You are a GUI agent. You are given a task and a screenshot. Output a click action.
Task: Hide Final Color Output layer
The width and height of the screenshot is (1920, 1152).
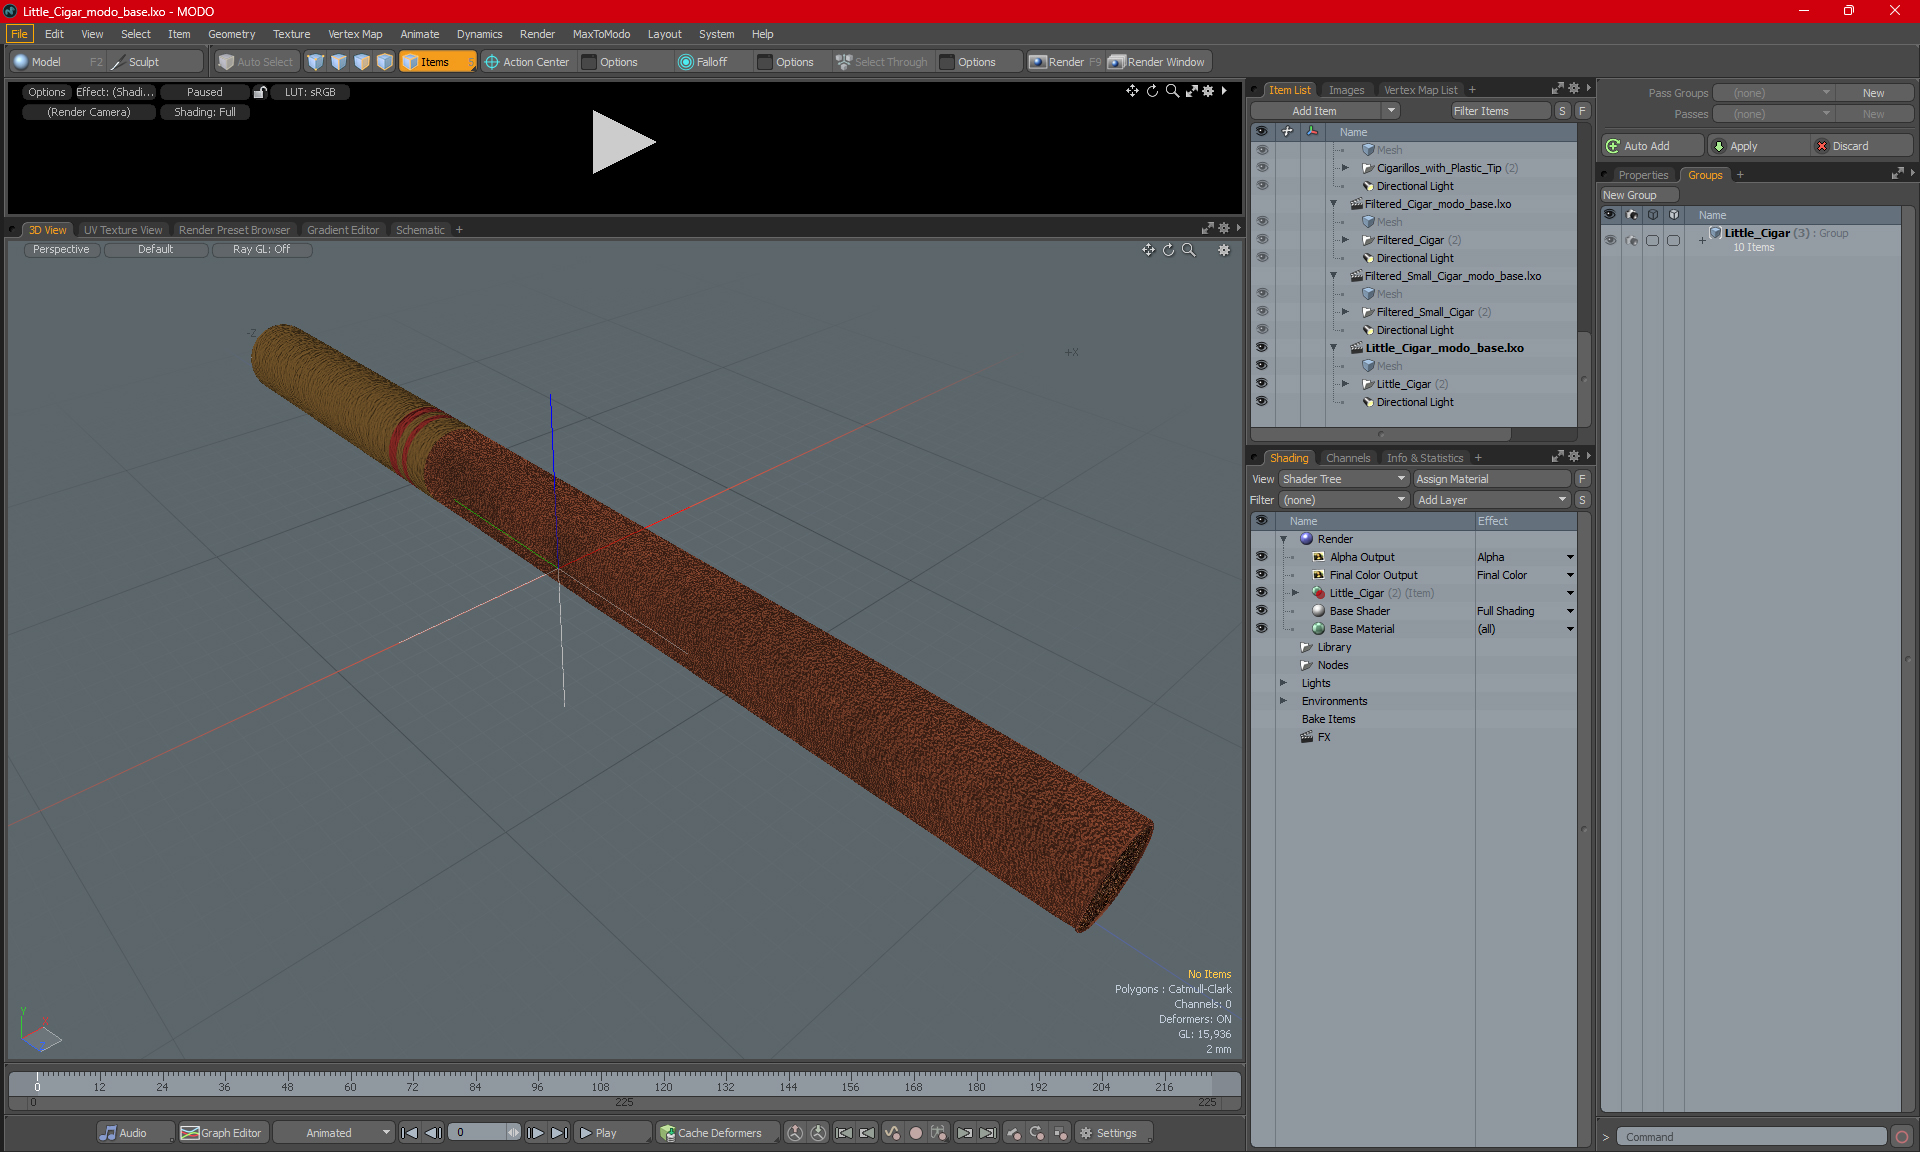click(1262, 575)
